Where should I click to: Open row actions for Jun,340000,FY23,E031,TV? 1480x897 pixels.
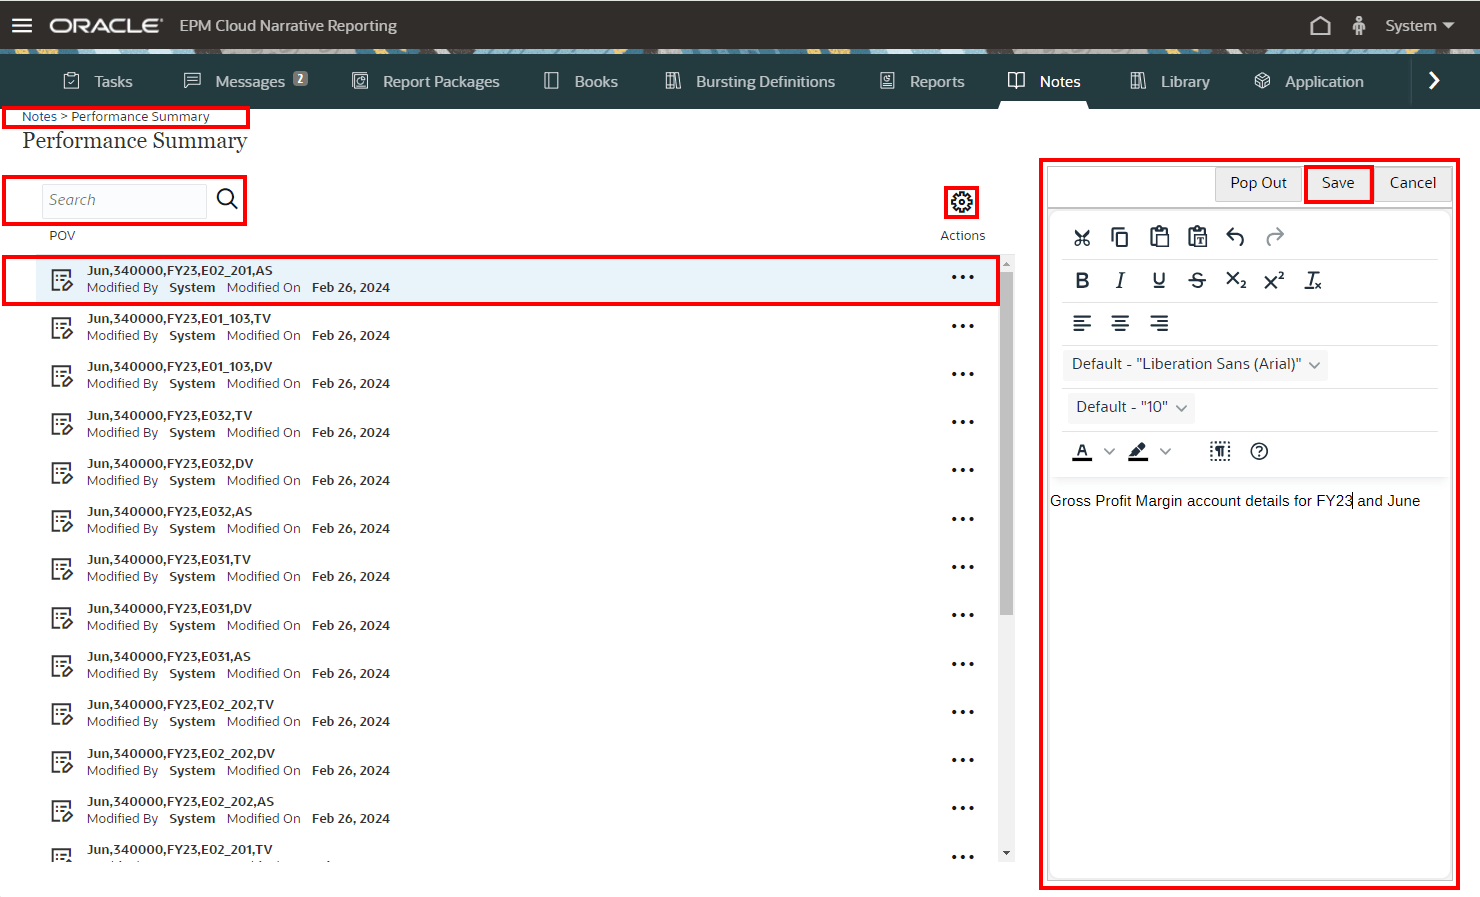tap(963, 567)
